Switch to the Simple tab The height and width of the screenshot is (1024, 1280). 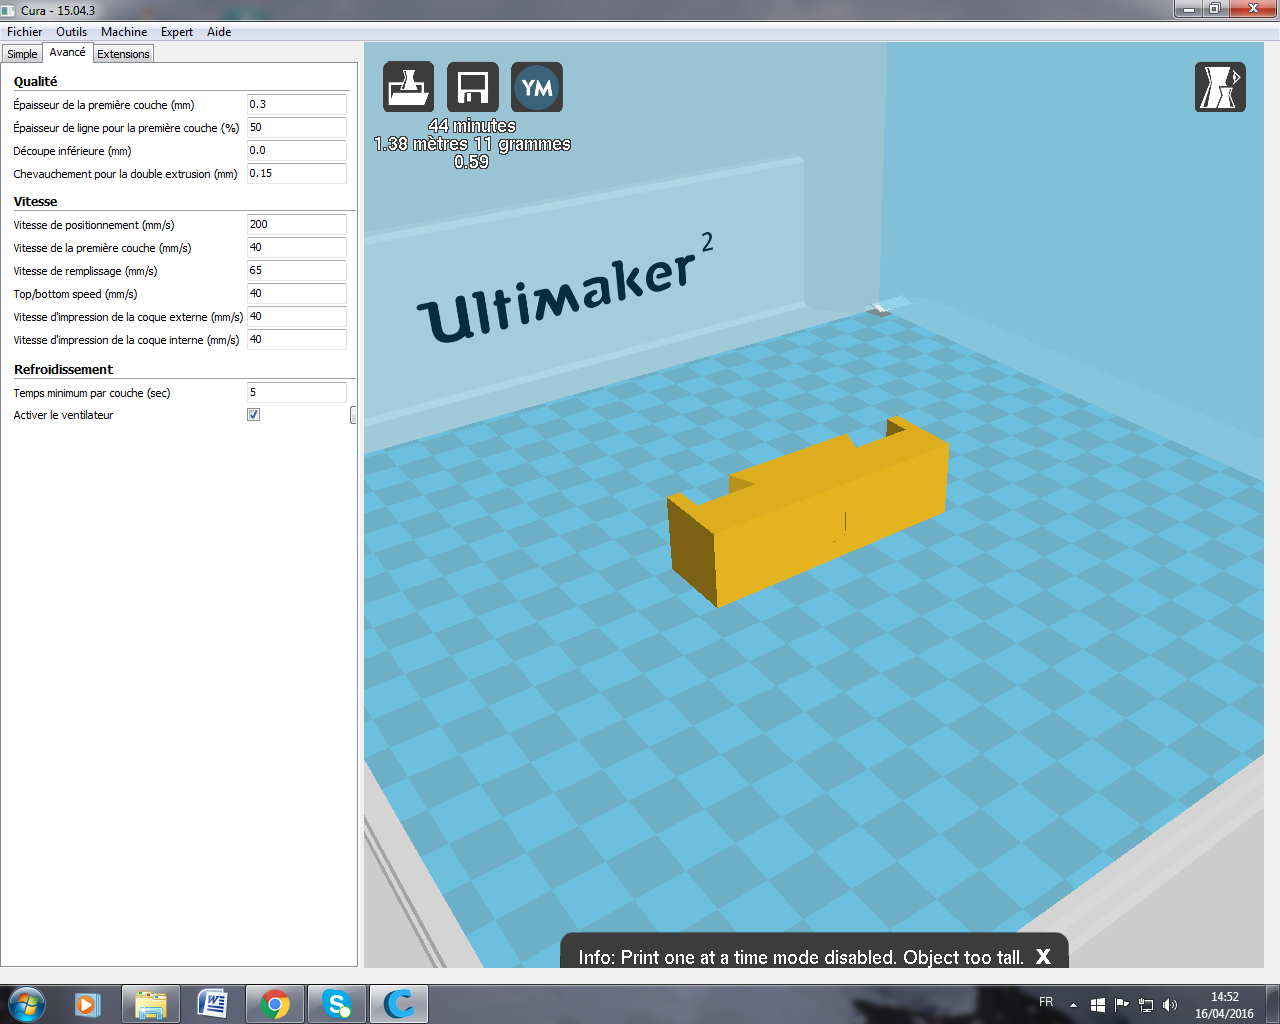point(22,54)
